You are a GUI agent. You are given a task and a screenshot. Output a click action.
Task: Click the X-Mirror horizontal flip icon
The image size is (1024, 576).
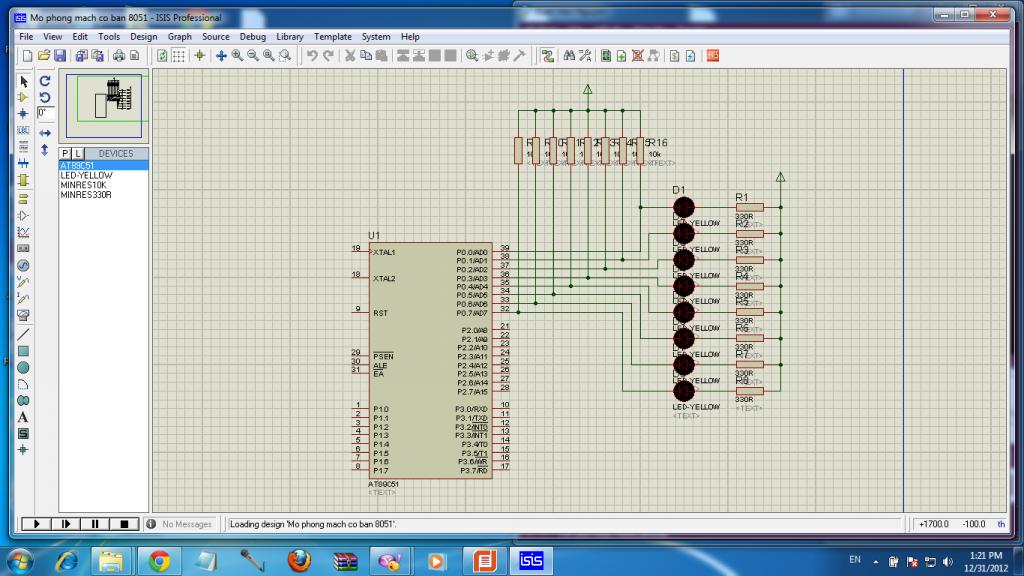(x=45, y=132)
